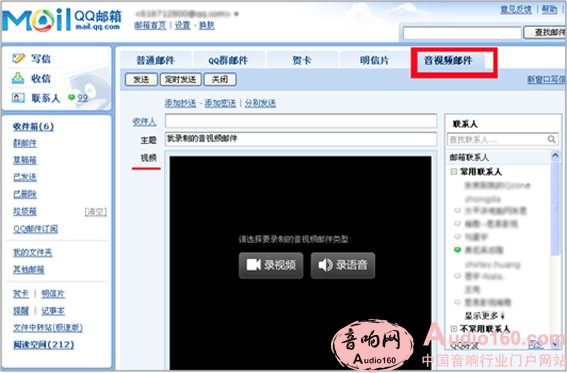This screenshot has width=567, height=373.
Task: Click the video camera record icon
Action: click(x=253, y=265)
